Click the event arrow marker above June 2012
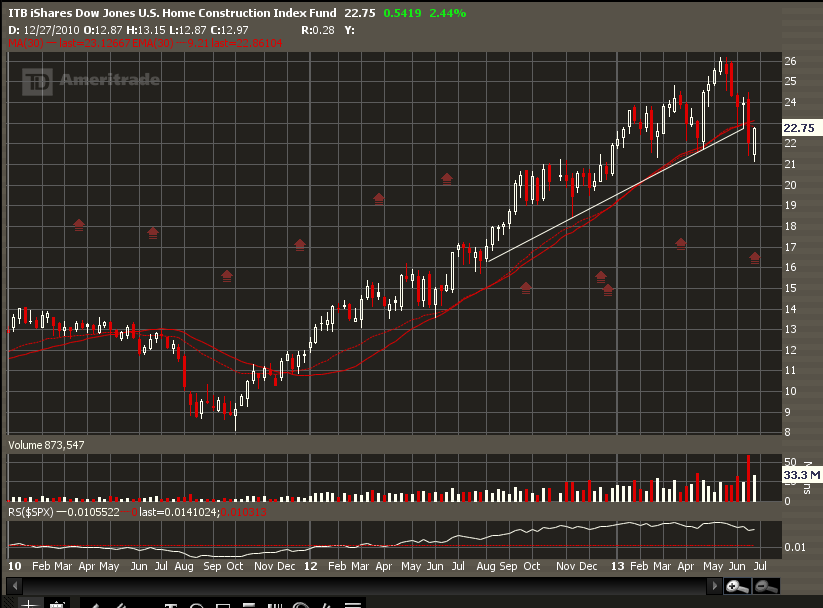823x608 pixels. pyautogui.click(x=447, y=179)
